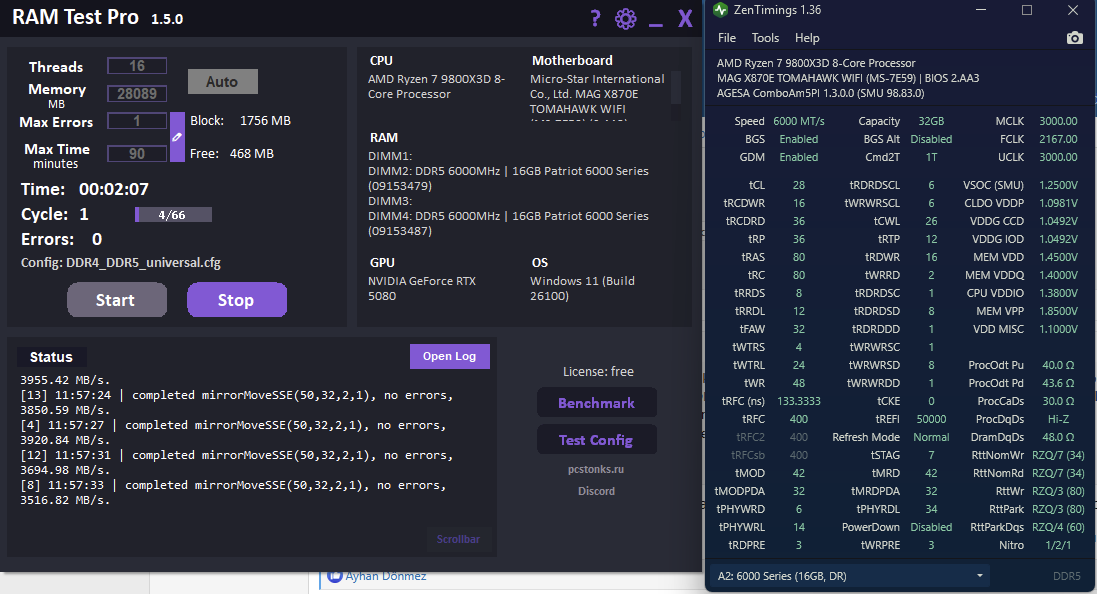Visit the pcstonks.ru link
Image resolution: width=1097 pixels, height=594 pixels.
tap(596, 469)
